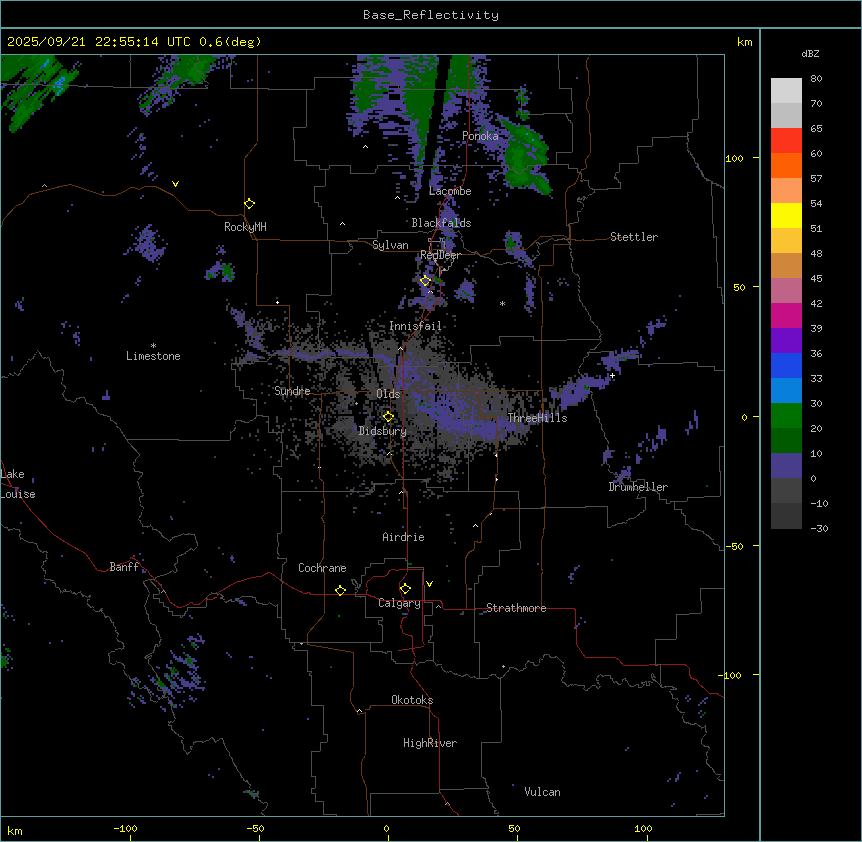Select the magenta 39-42 dBZ legend swatch
This screenshot has width=862, height=842.
(786, 315)
